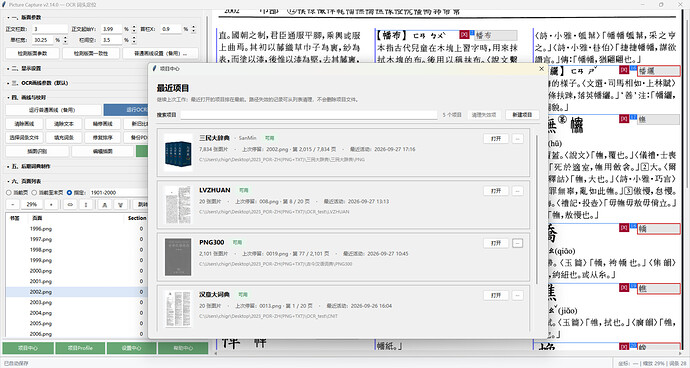Collapse section 四、画线与校对
Screen dimensions: 690x368
pos(27,97)
